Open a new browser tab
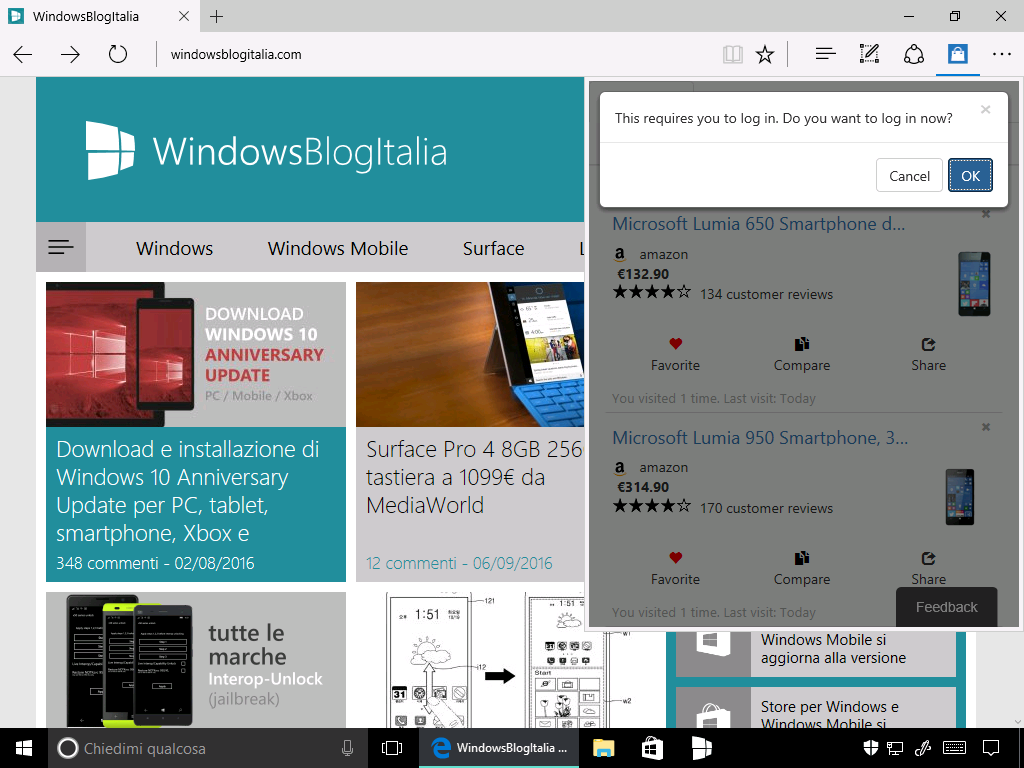 (217, 16)
